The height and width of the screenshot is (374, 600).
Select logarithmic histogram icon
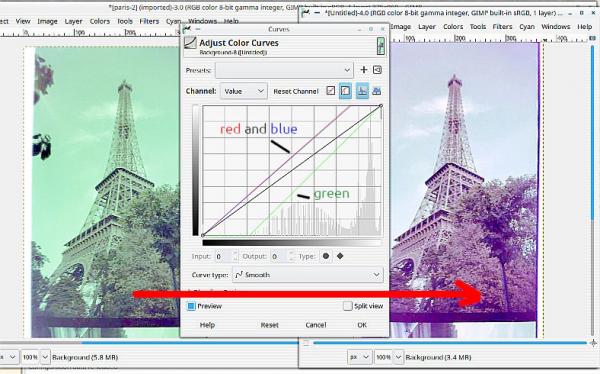pos(377,91)
